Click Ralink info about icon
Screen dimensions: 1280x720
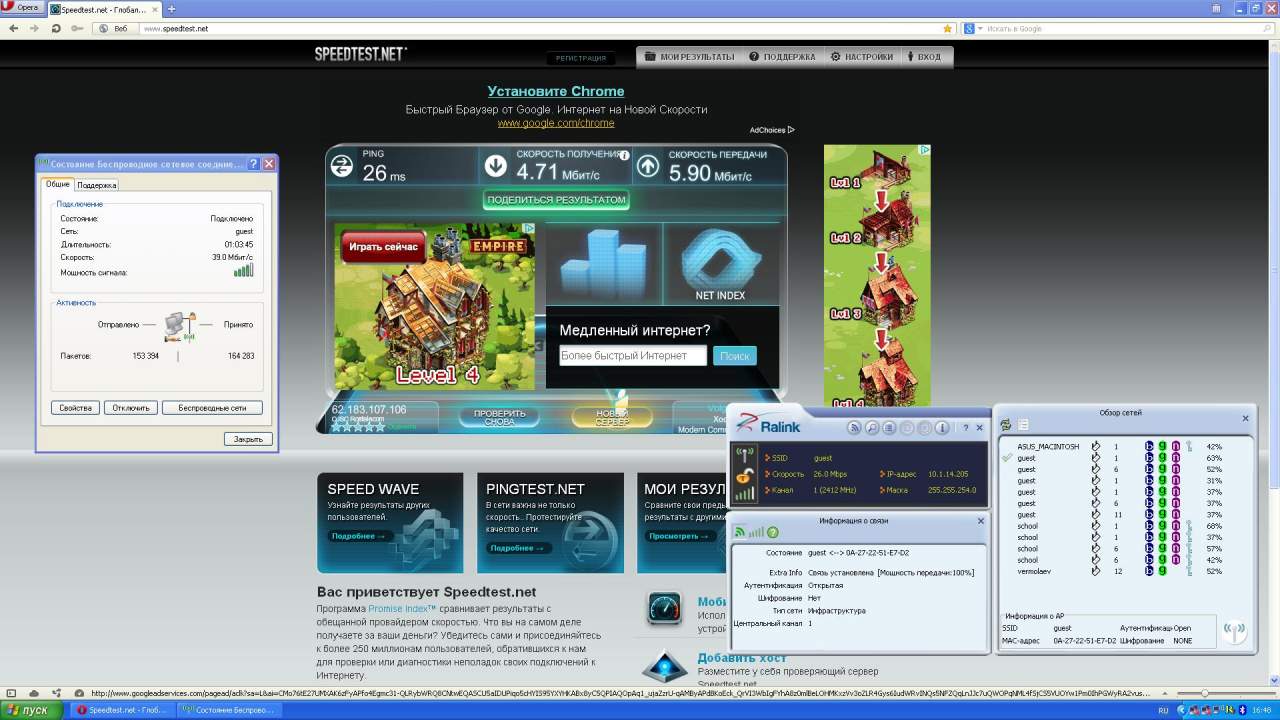[941, 428]
